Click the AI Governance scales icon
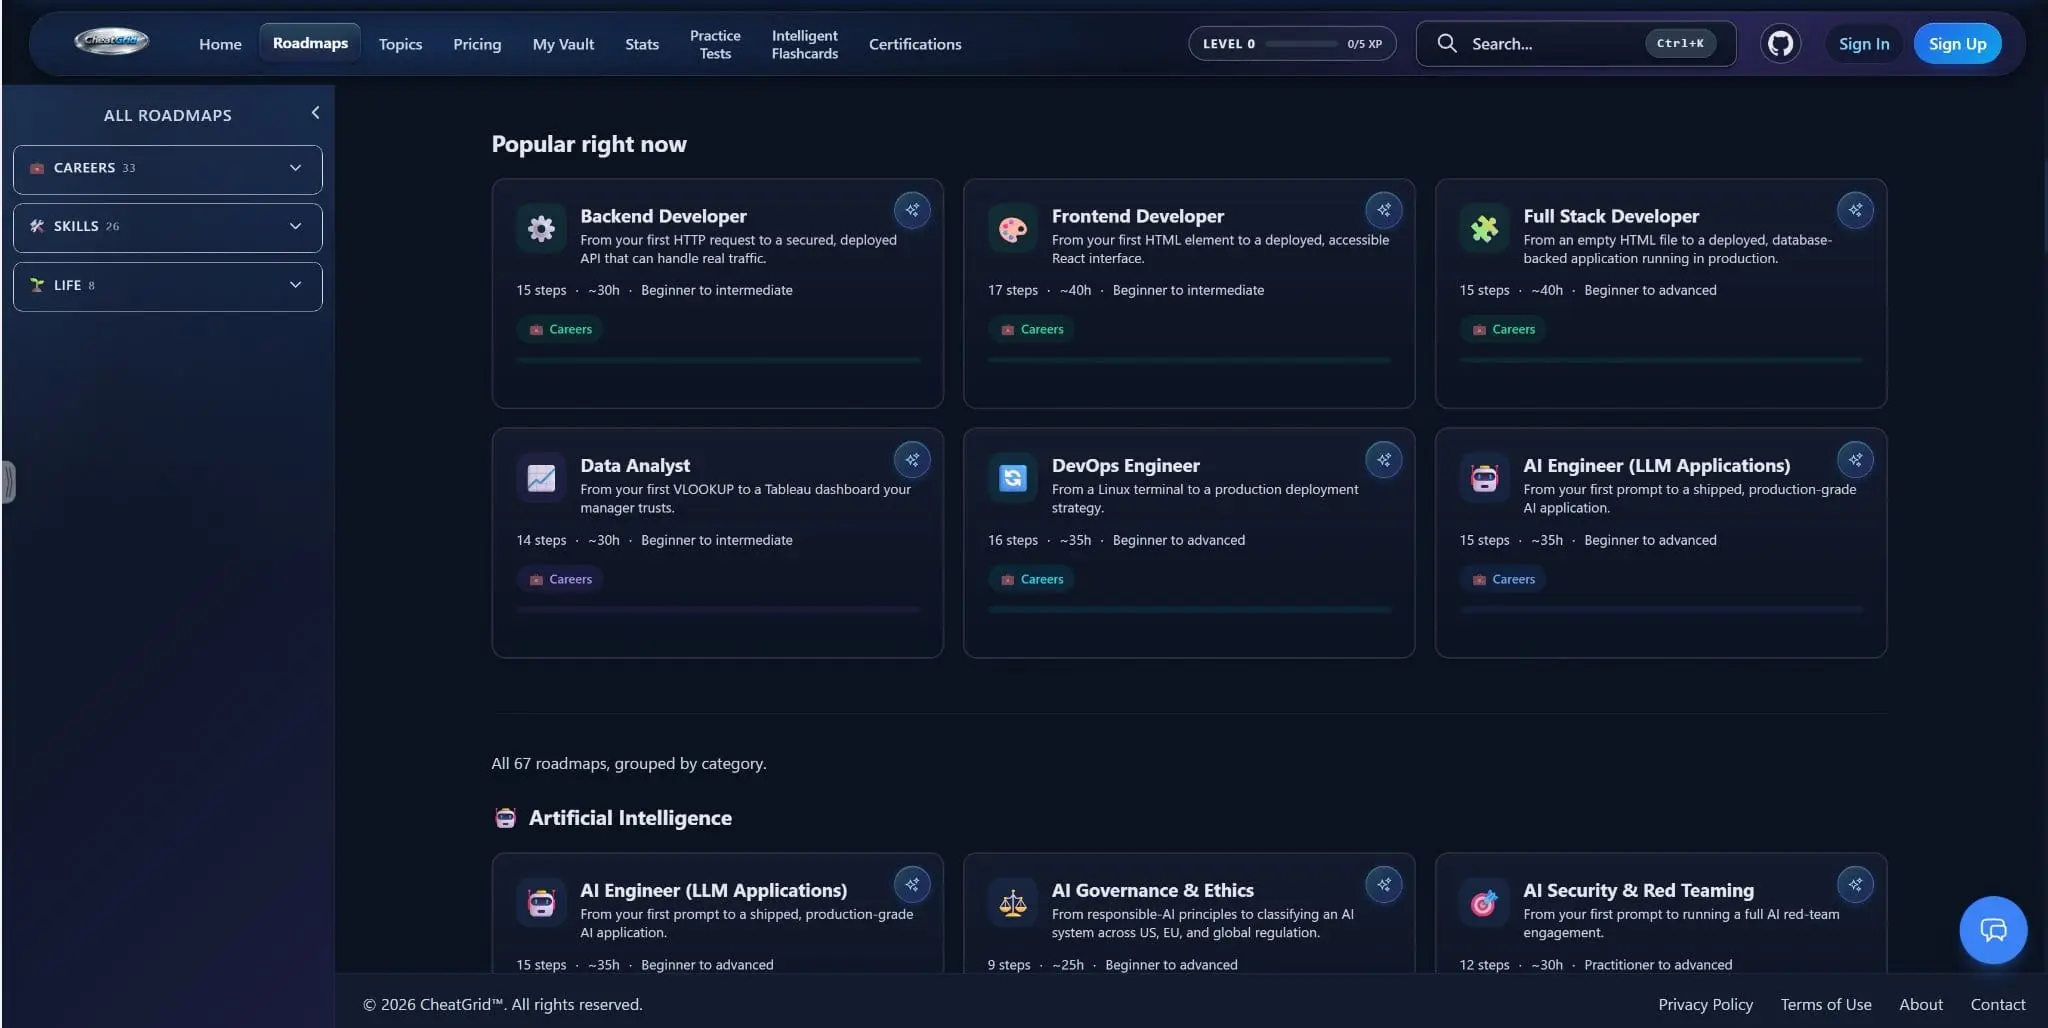This screenshot has width=2048, height=1028. [x=1012, y=903]
